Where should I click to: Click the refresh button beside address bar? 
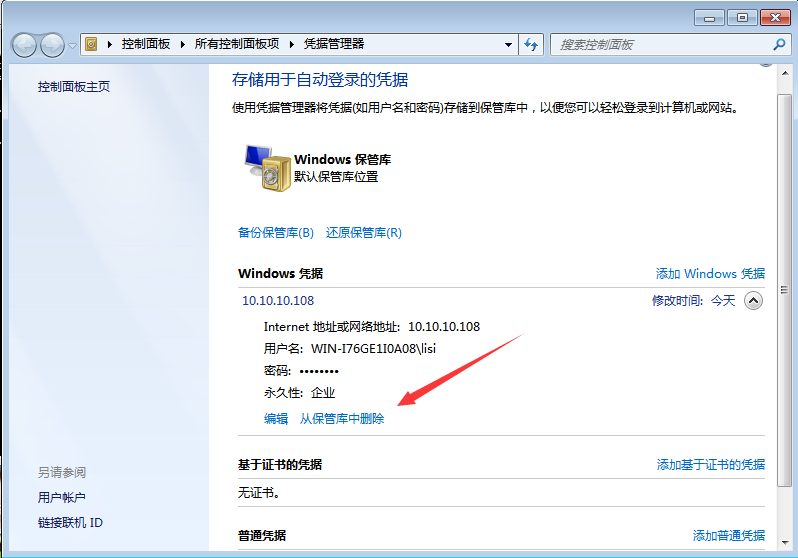(531, 44)
